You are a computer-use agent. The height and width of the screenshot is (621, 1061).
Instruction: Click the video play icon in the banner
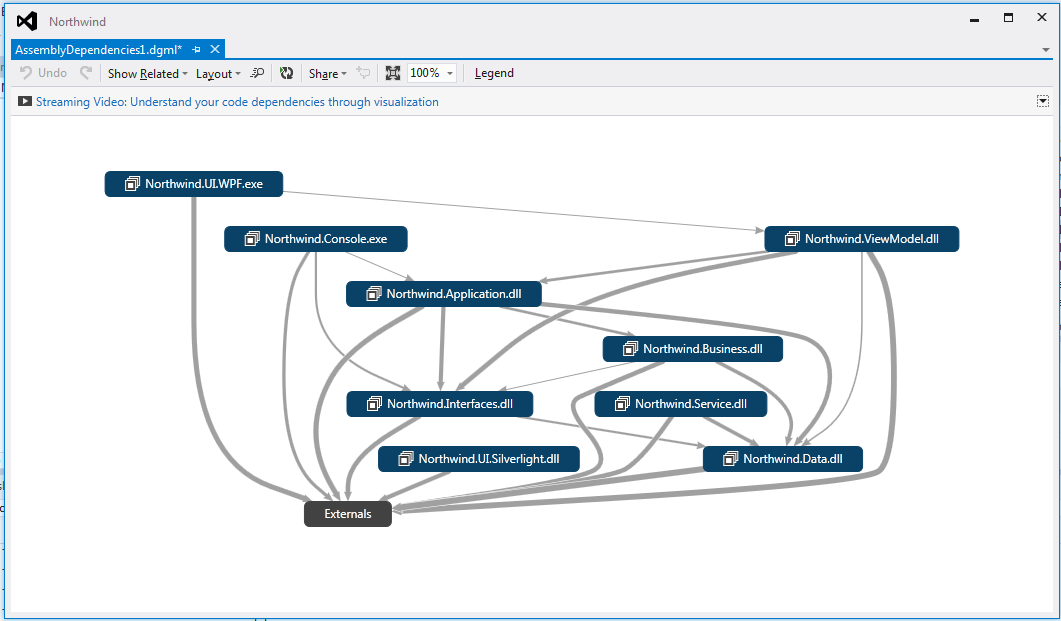(23, 101)
